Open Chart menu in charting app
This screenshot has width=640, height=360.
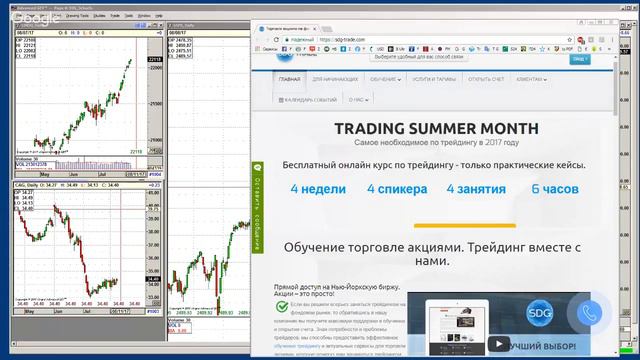pyautogui.click(x=57, y=16)
